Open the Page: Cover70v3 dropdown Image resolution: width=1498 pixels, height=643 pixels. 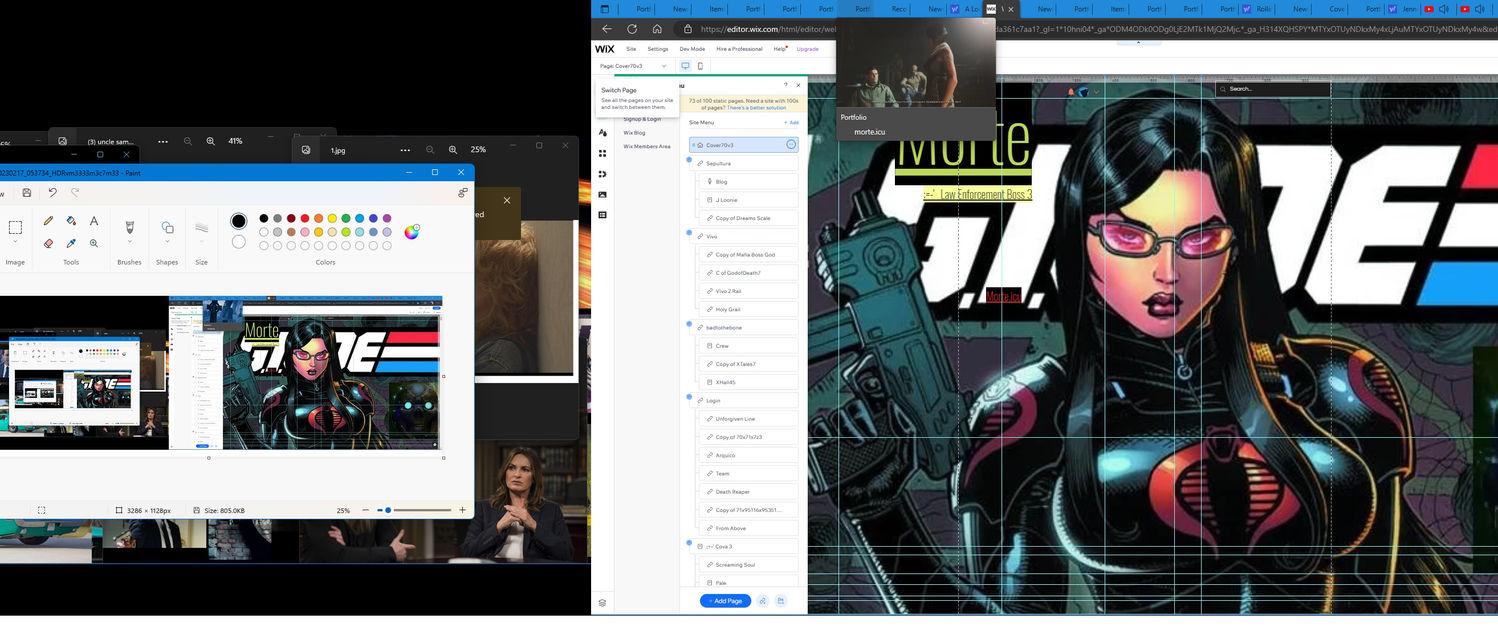pyautogui.click(x=634, y=66)
